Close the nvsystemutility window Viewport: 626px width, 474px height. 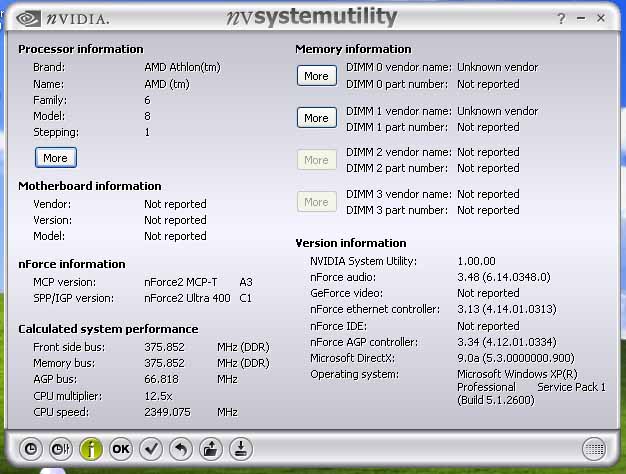(601, 18)
